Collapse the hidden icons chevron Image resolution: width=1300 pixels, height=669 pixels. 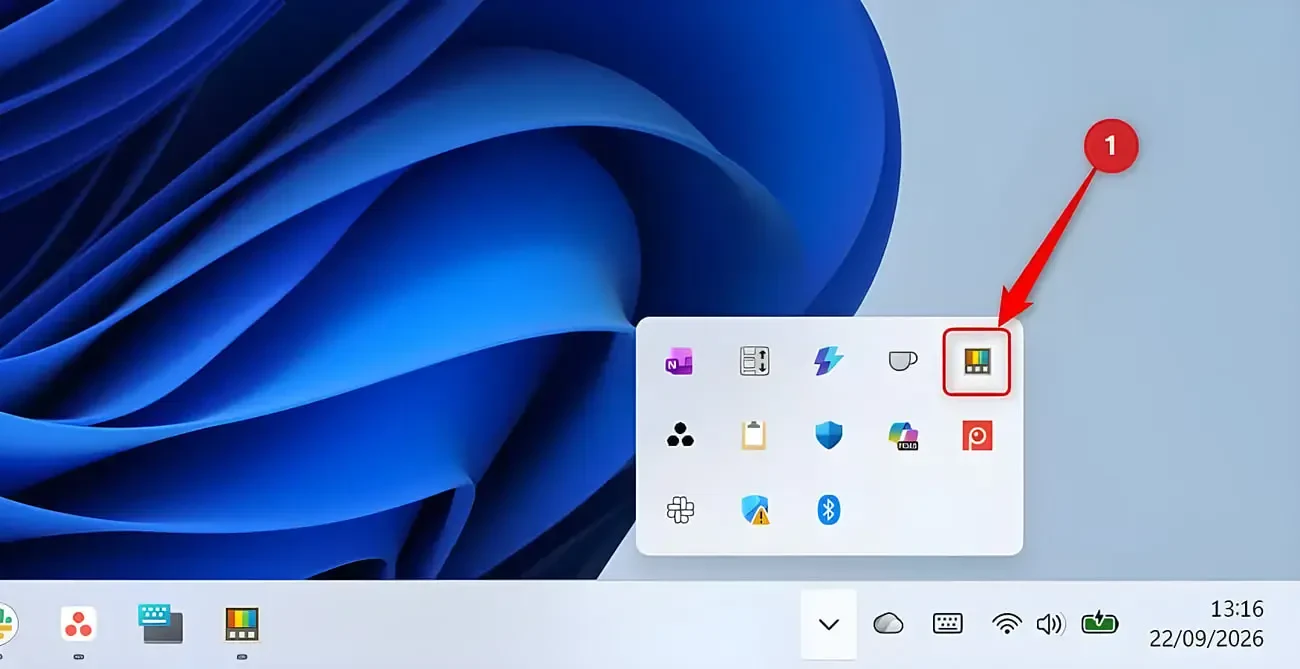[829, 625]
